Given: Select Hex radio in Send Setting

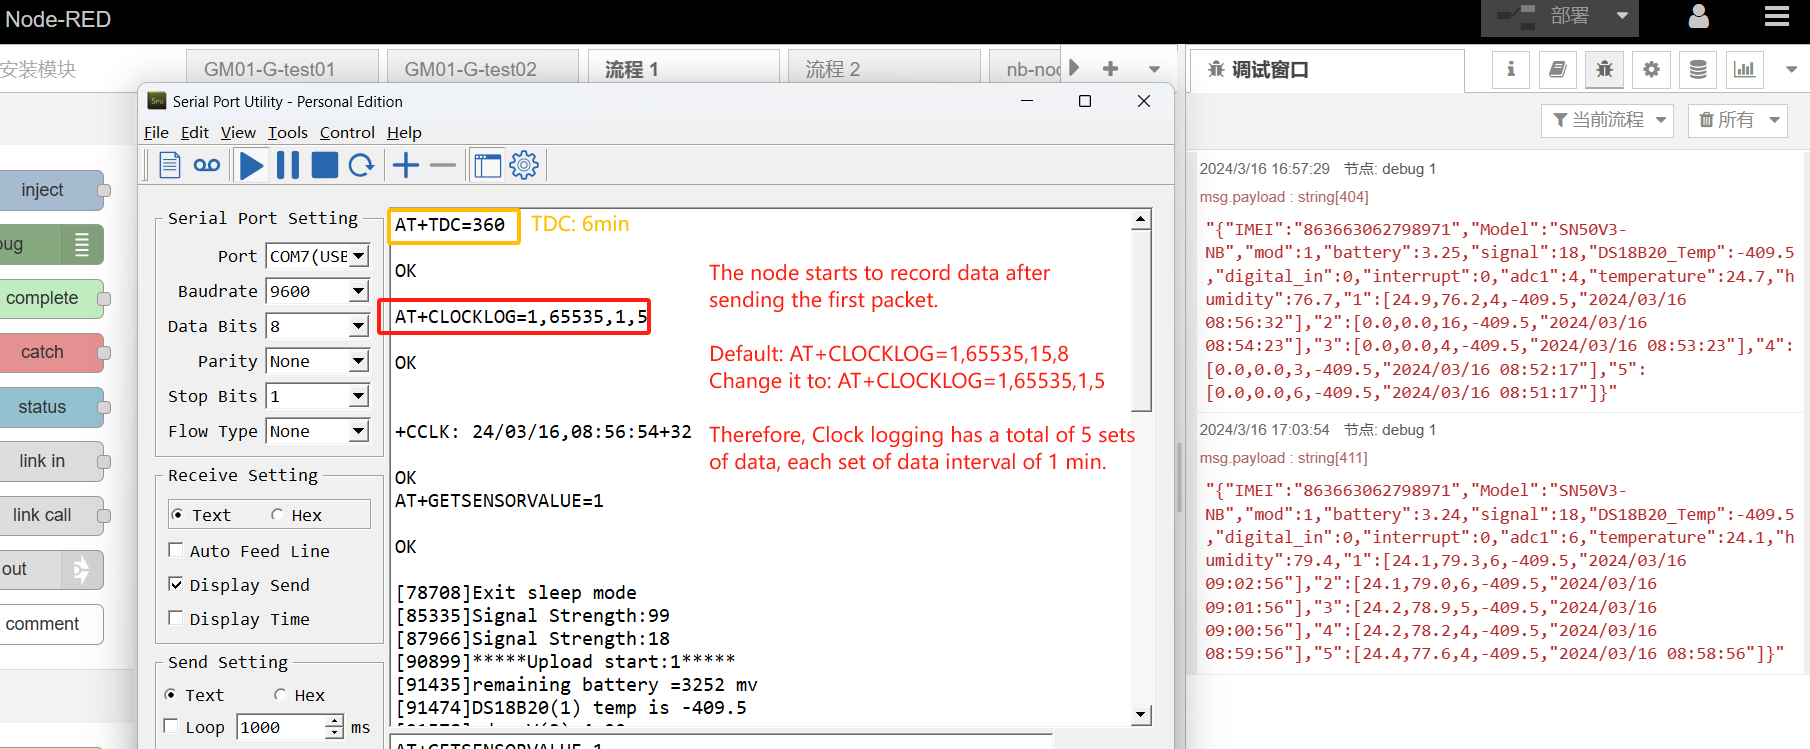Looking at the screenshot, I should tap(280, 694).
